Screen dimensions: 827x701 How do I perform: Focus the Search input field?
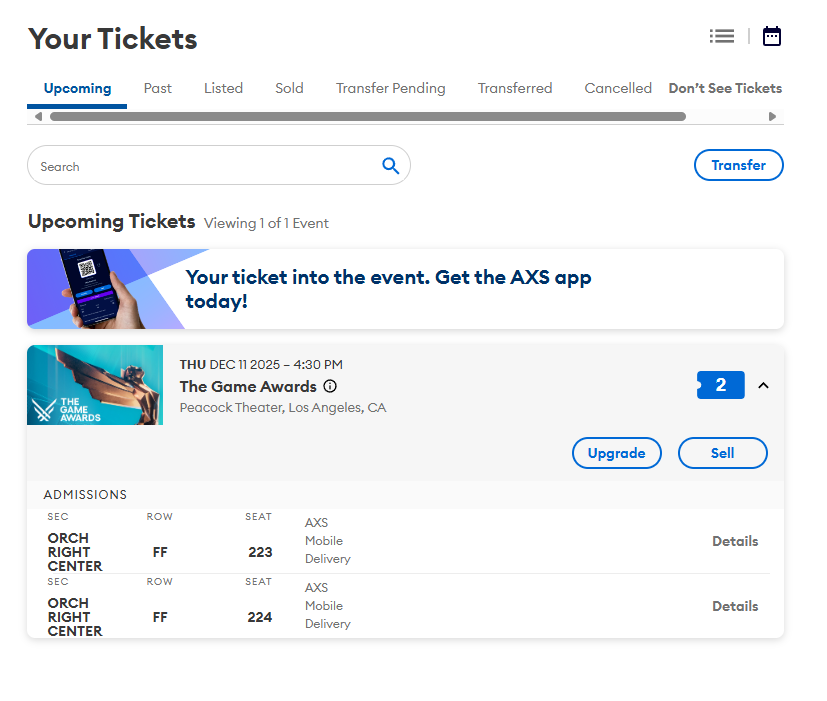[218, 166]
